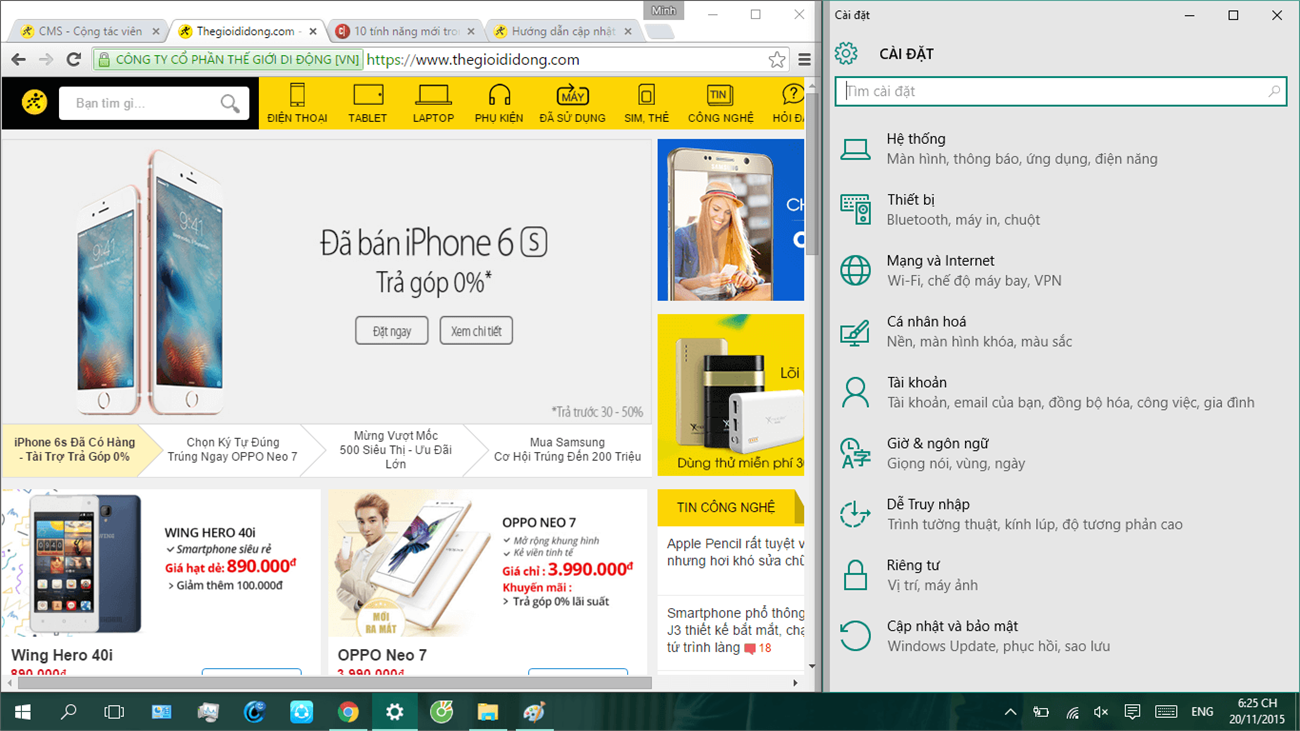Screen dimensions: 1300x731
Task: Click the website search magnifier
Action: point(230,103)
